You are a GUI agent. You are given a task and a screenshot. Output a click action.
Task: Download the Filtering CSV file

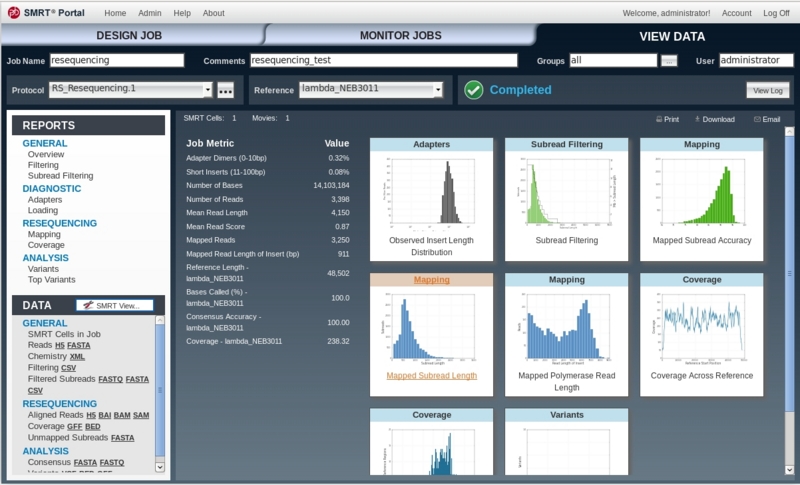pyautogui.click(x=68, y=368)
